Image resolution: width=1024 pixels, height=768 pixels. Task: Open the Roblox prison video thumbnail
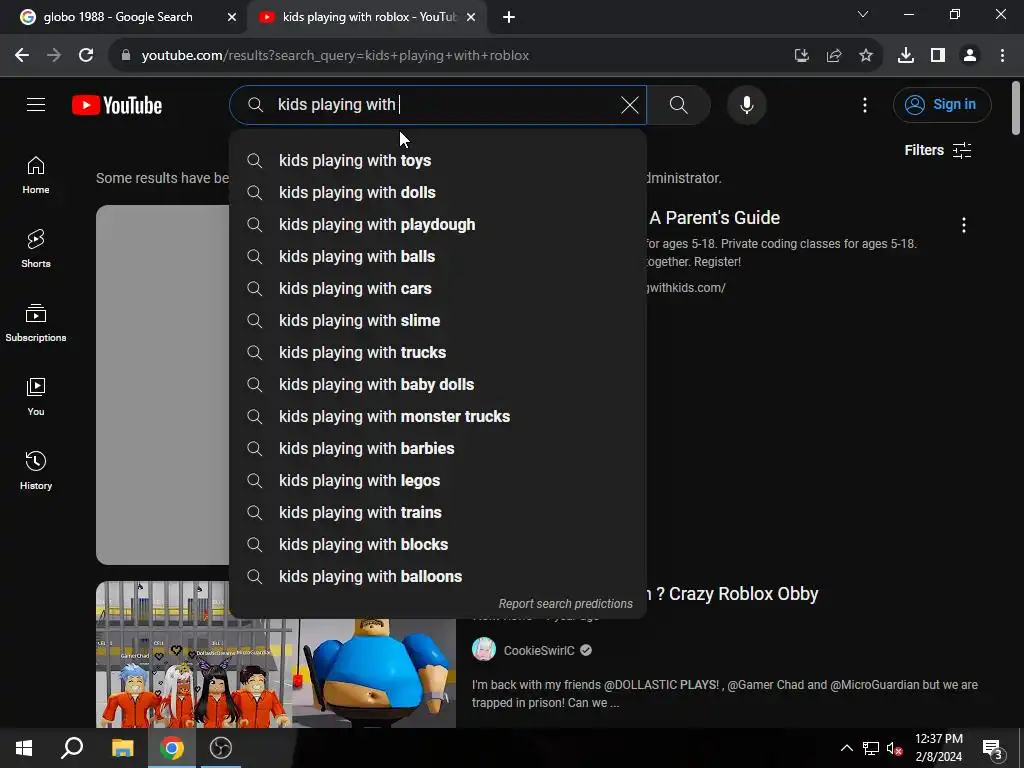point(276,671)
